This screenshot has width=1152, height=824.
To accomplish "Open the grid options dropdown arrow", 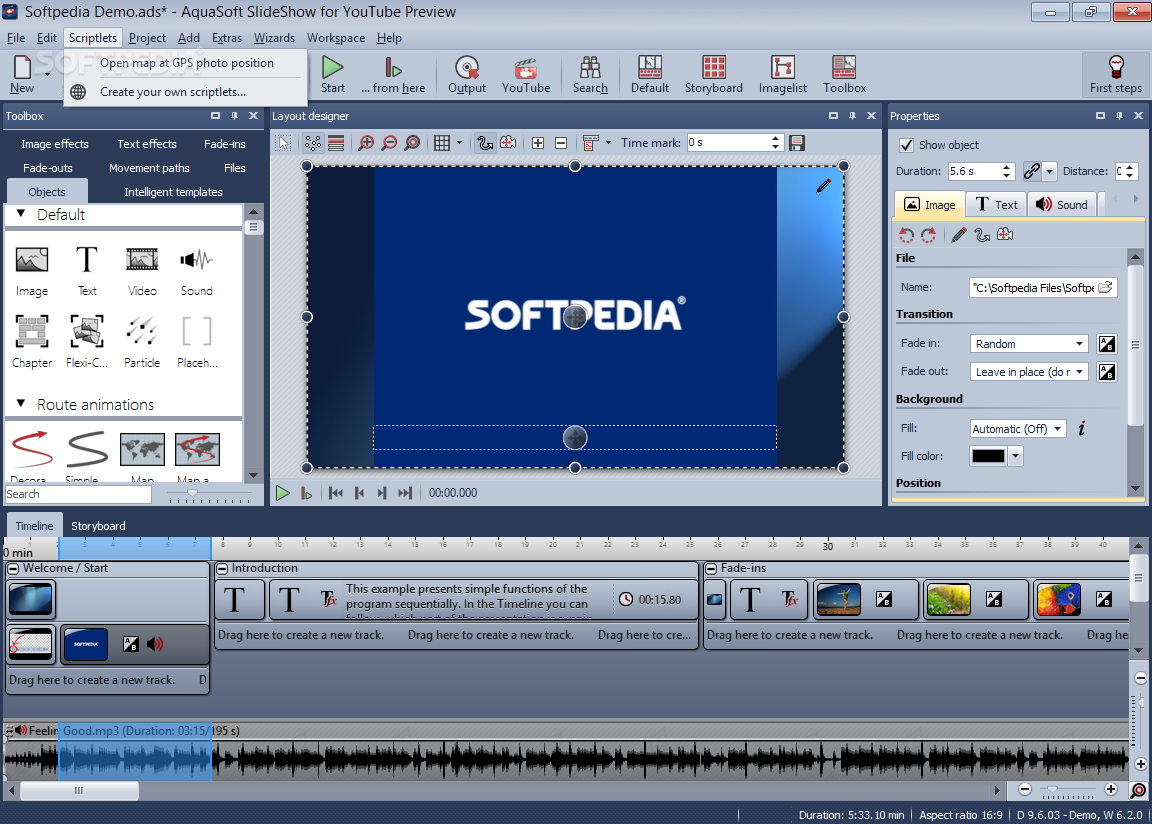I will point(460,142).
